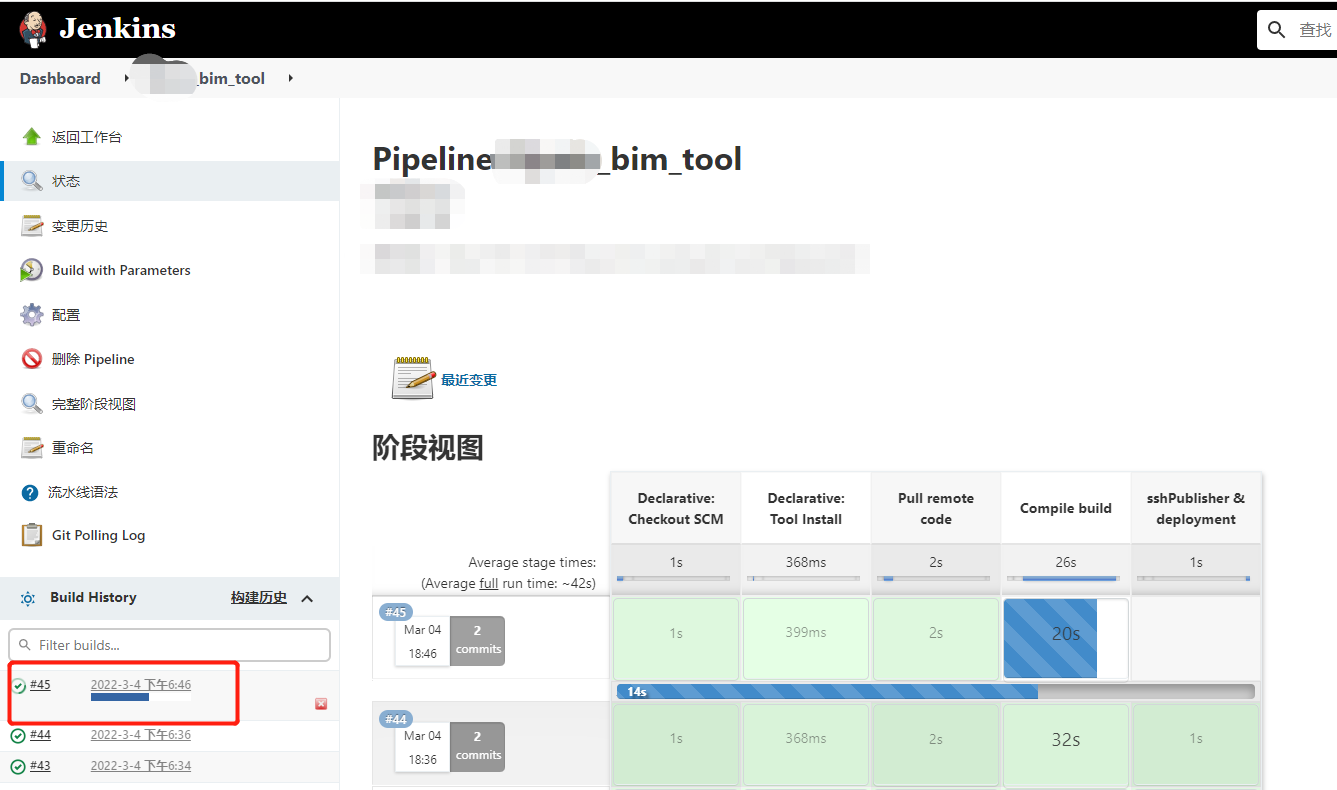Image resolution: width=1337 pixels, height=790 pixels.
Task: Click the #44 badge in stage view
Action: pyautogui.click(x=396, y=719)
